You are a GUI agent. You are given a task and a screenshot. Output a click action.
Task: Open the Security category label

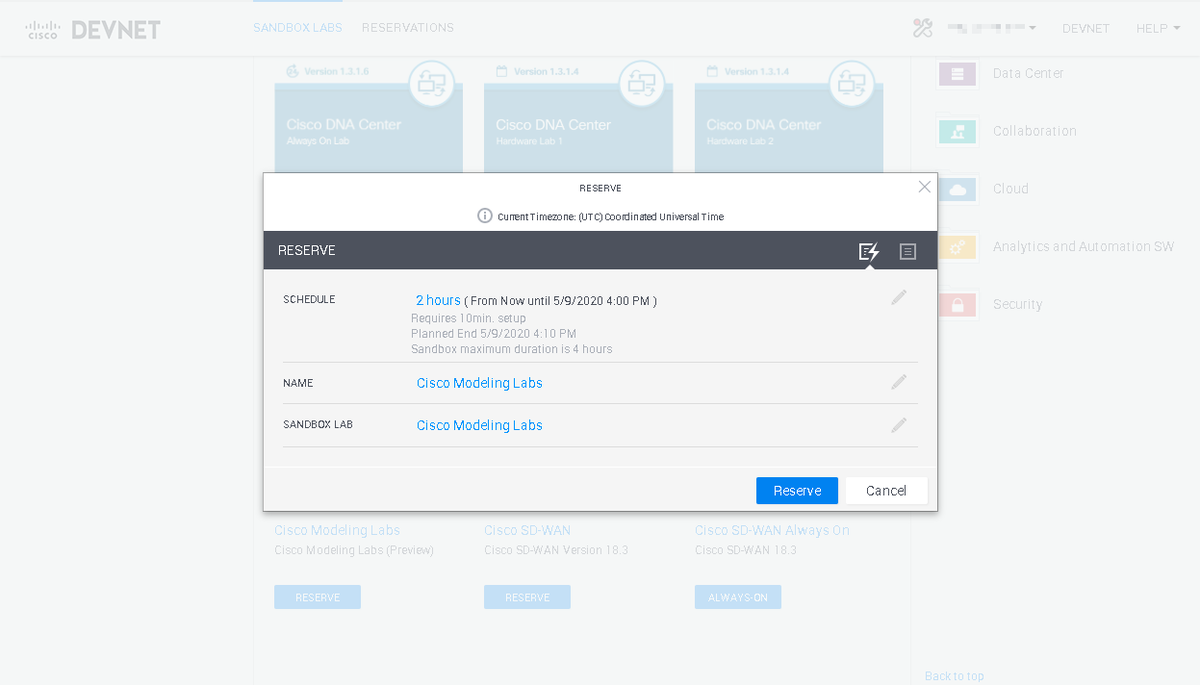tap(1017, 304)
